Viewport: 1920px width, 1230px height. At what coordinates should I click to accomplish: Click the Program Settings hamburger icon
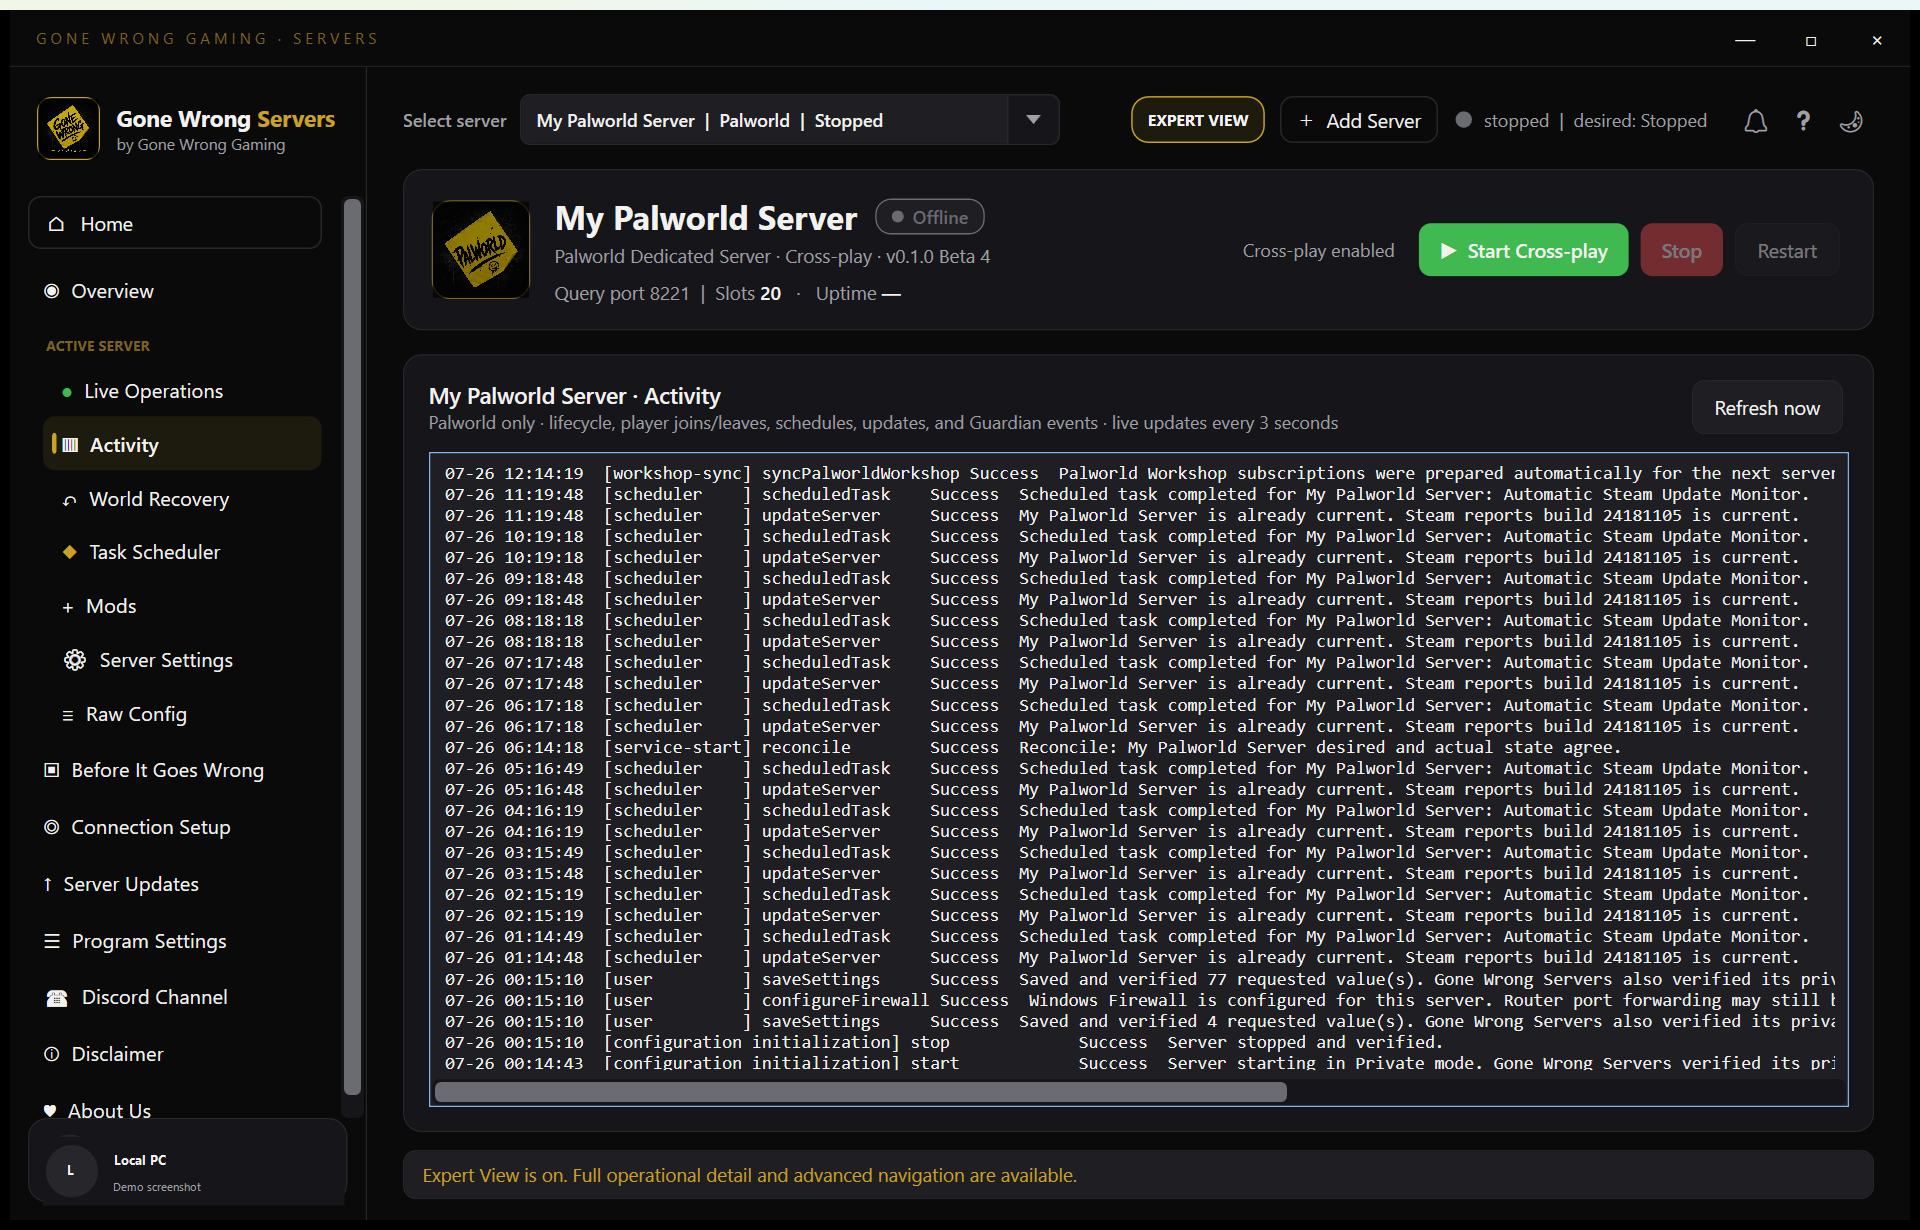52,941
